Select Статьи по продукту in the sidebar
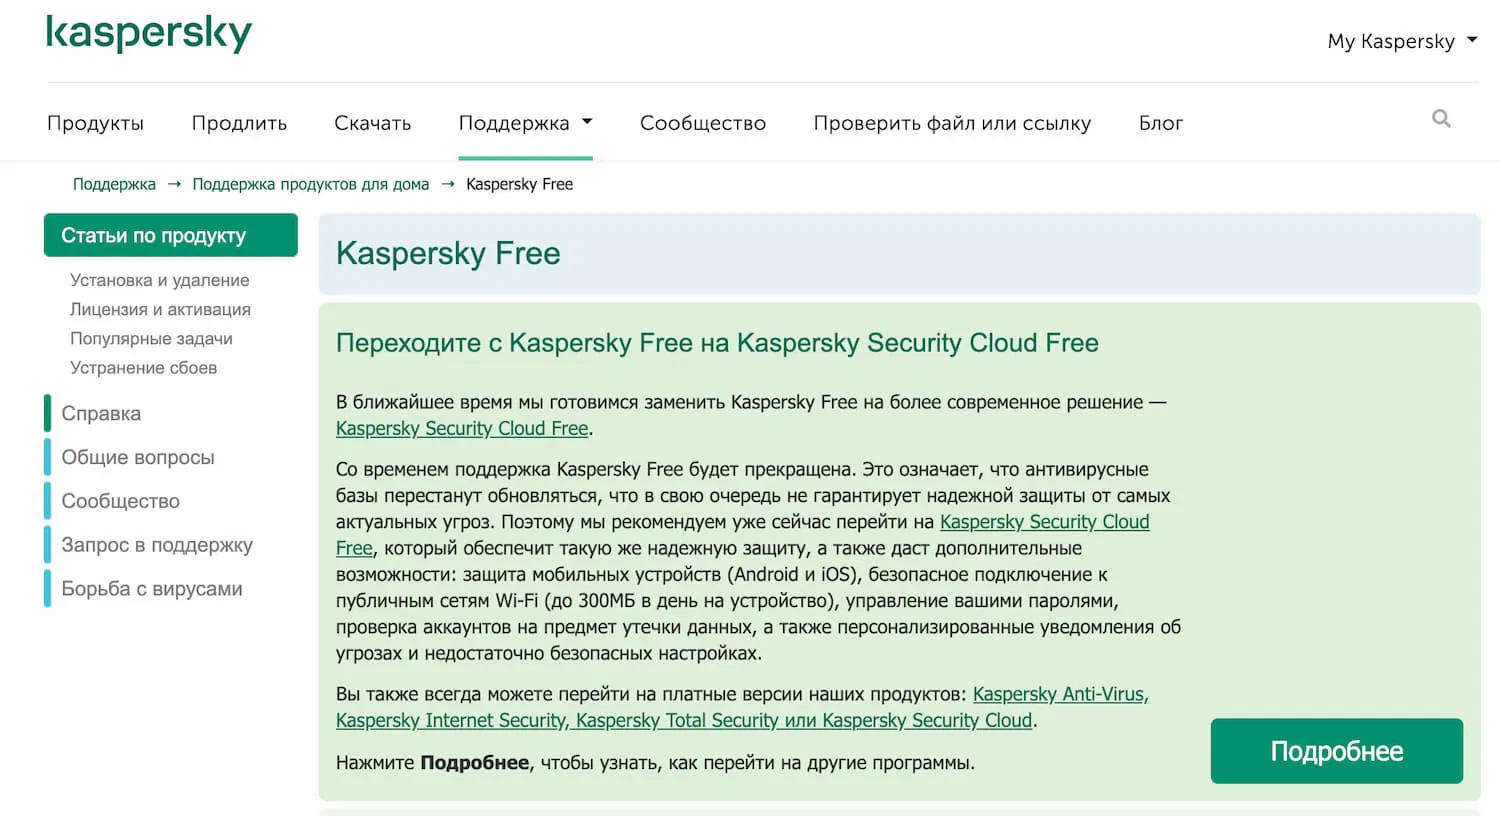 (170, 235)
